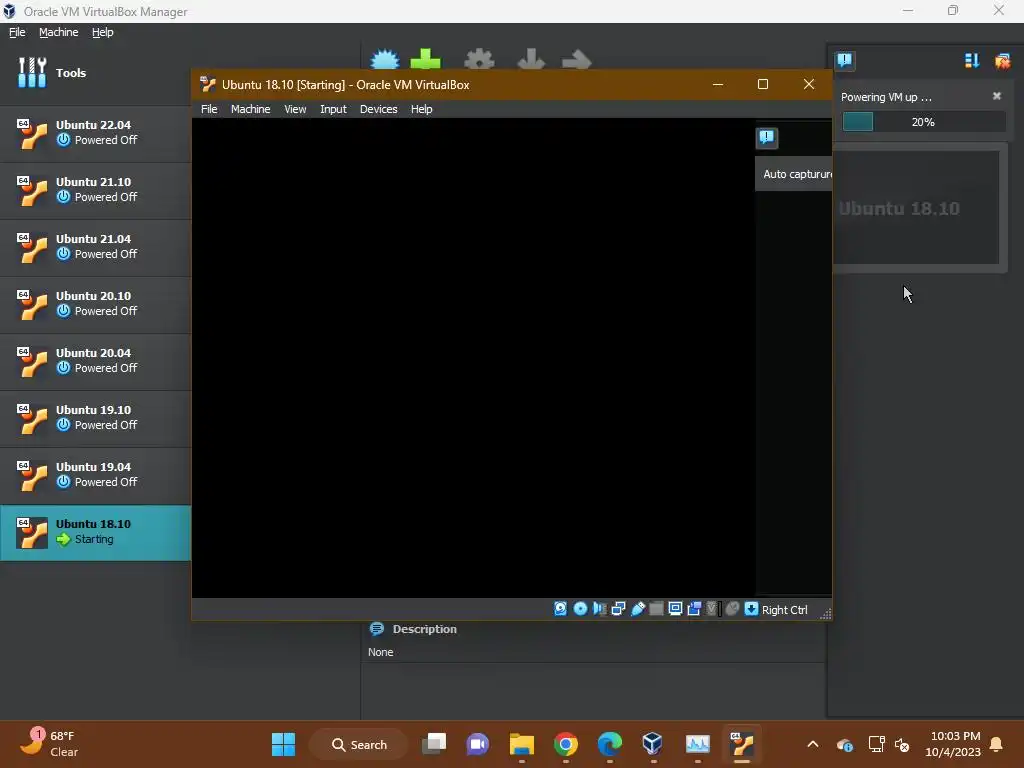Open the taskbar clock and date
1024x768 pixels.
(x=953, y=744)
